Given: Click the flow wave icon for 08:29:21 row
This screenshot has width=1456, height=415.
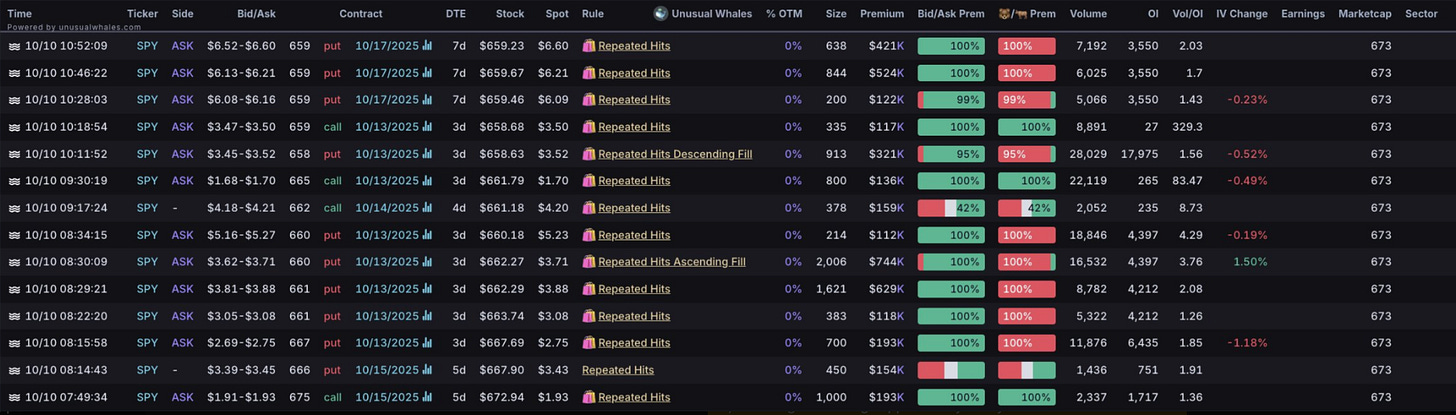Looking at the screenshot, I should click(15, 289).
